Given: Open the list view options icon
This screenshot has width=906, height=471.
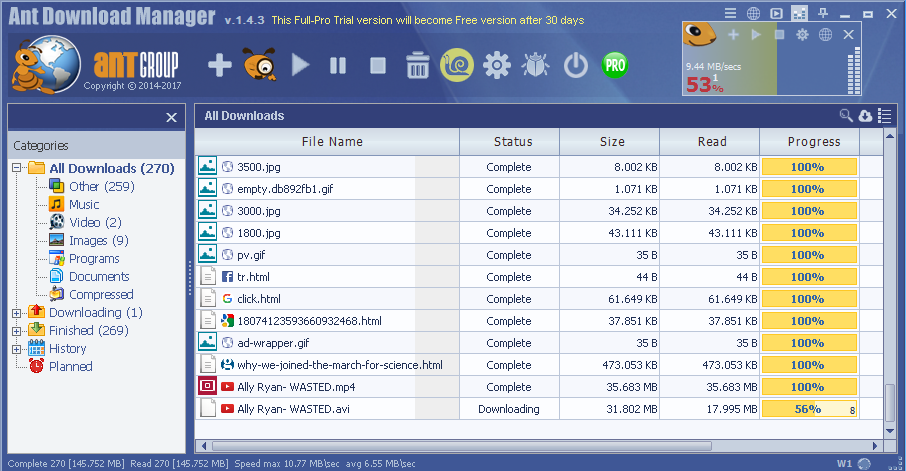Looking at the screenshot, I should (x=885, y=116).
